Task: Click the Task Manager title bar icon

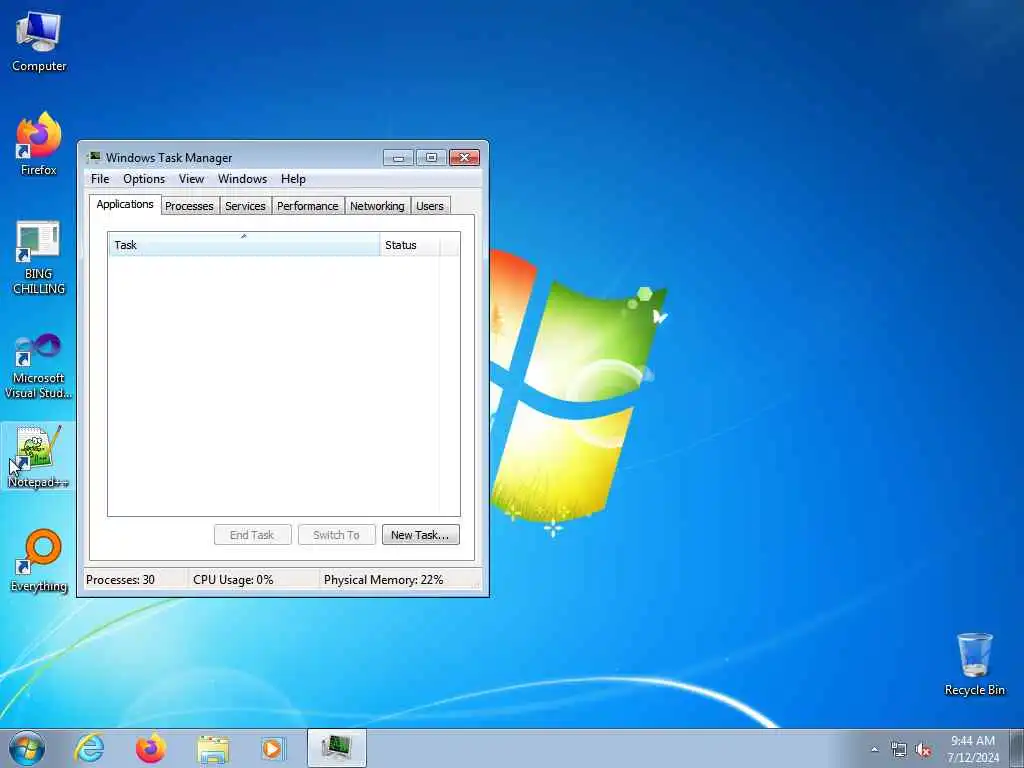Action: tap(95, 157)
